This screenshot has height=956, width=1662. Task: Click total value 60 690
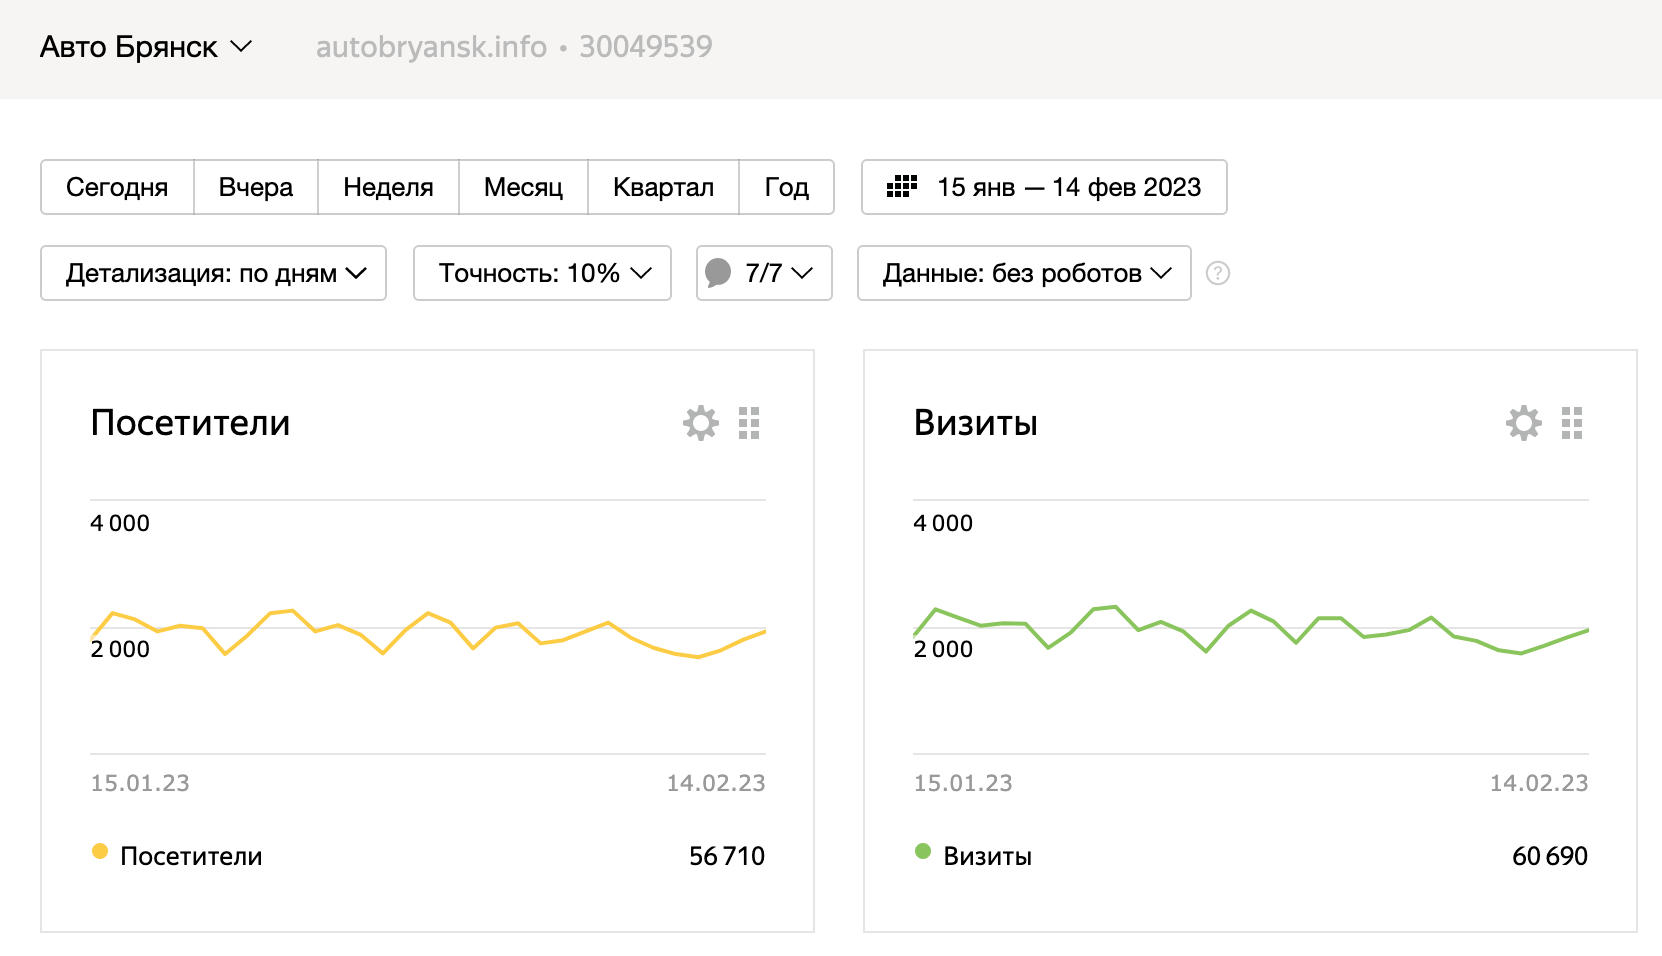click(1550, 856)
